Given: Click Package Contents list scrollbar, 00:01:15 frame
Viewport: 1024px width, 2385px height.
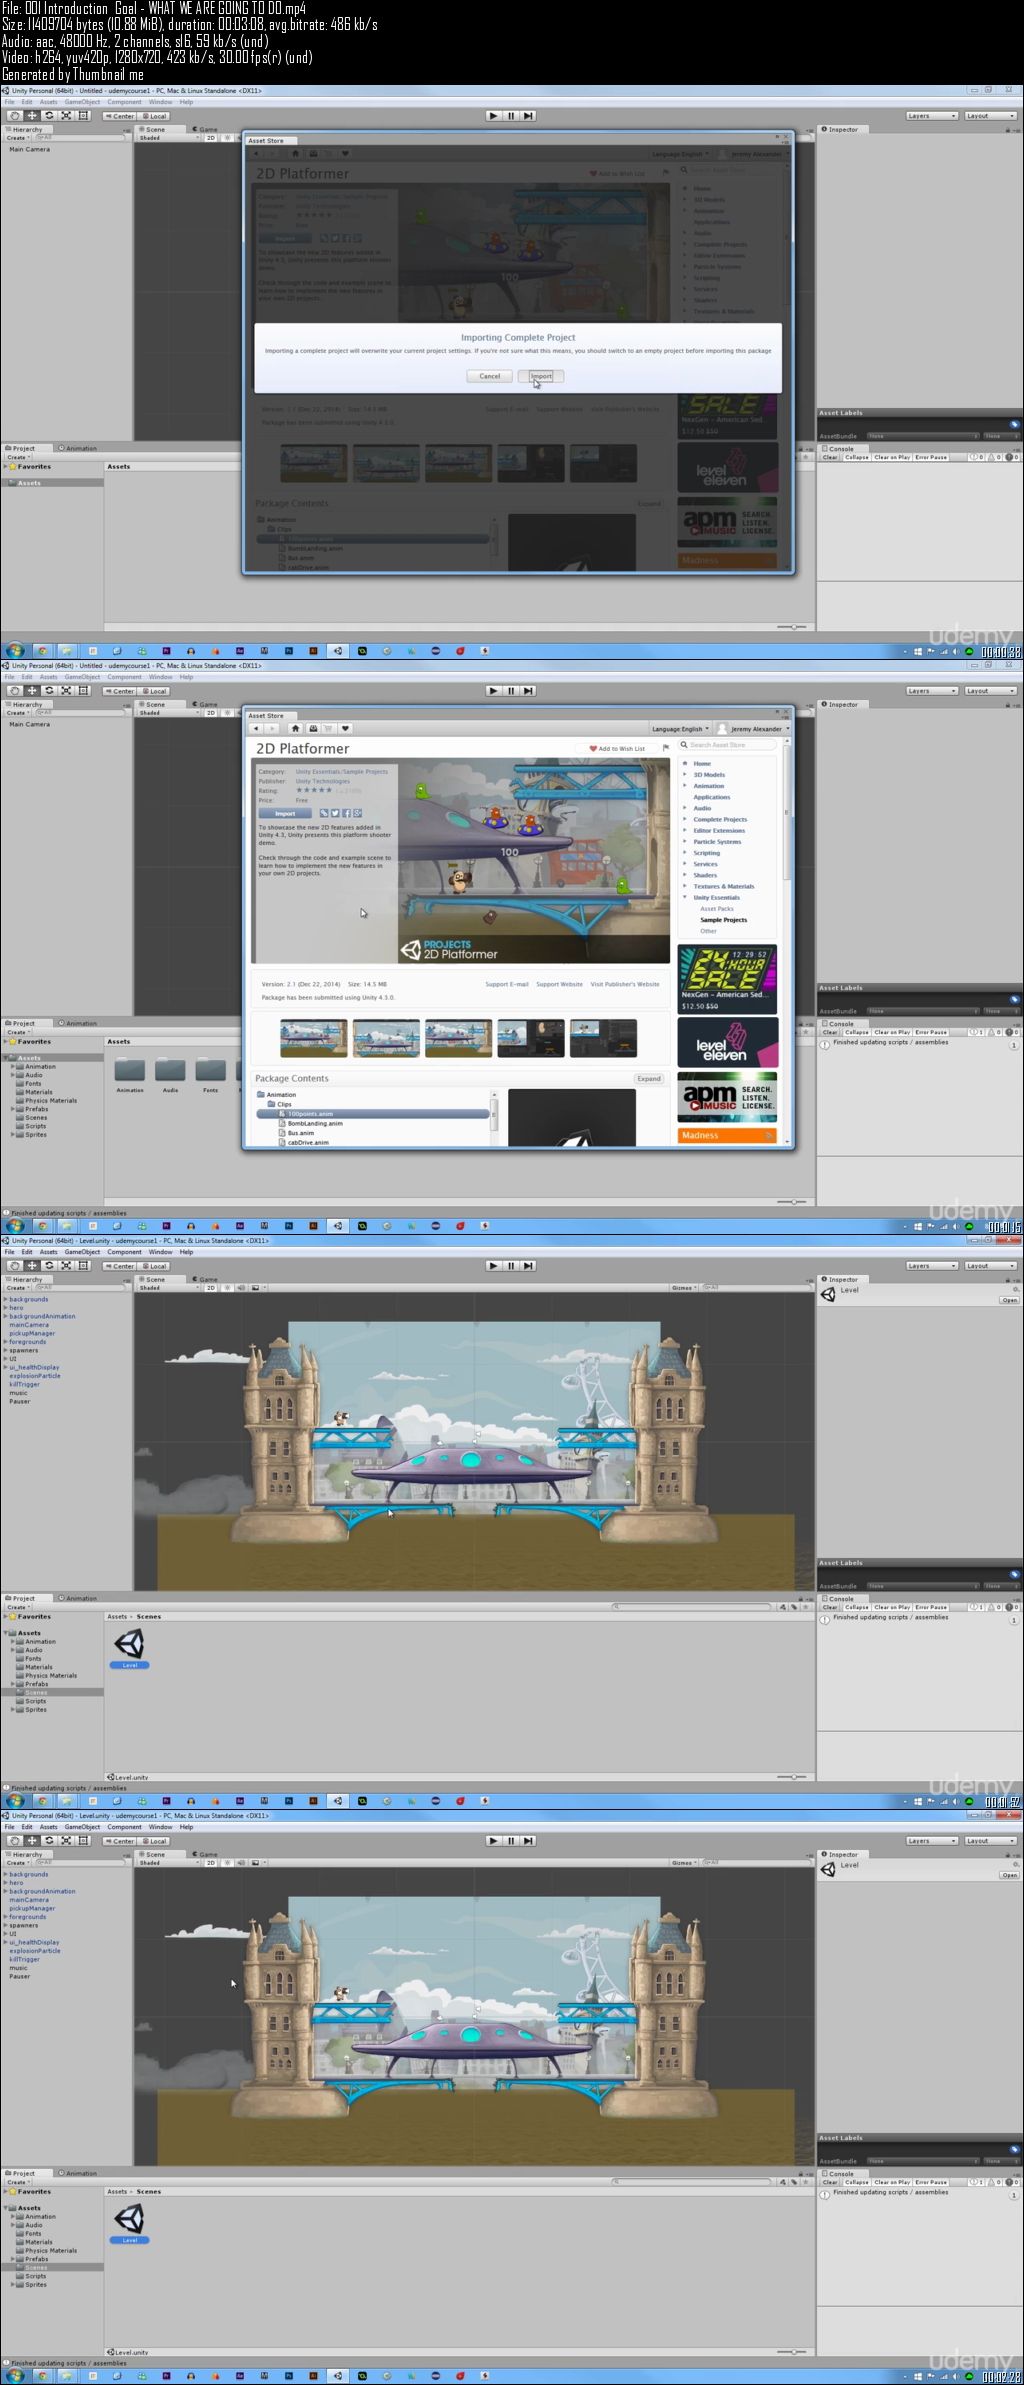Looking at the screenshot, I should [494, 1116].
